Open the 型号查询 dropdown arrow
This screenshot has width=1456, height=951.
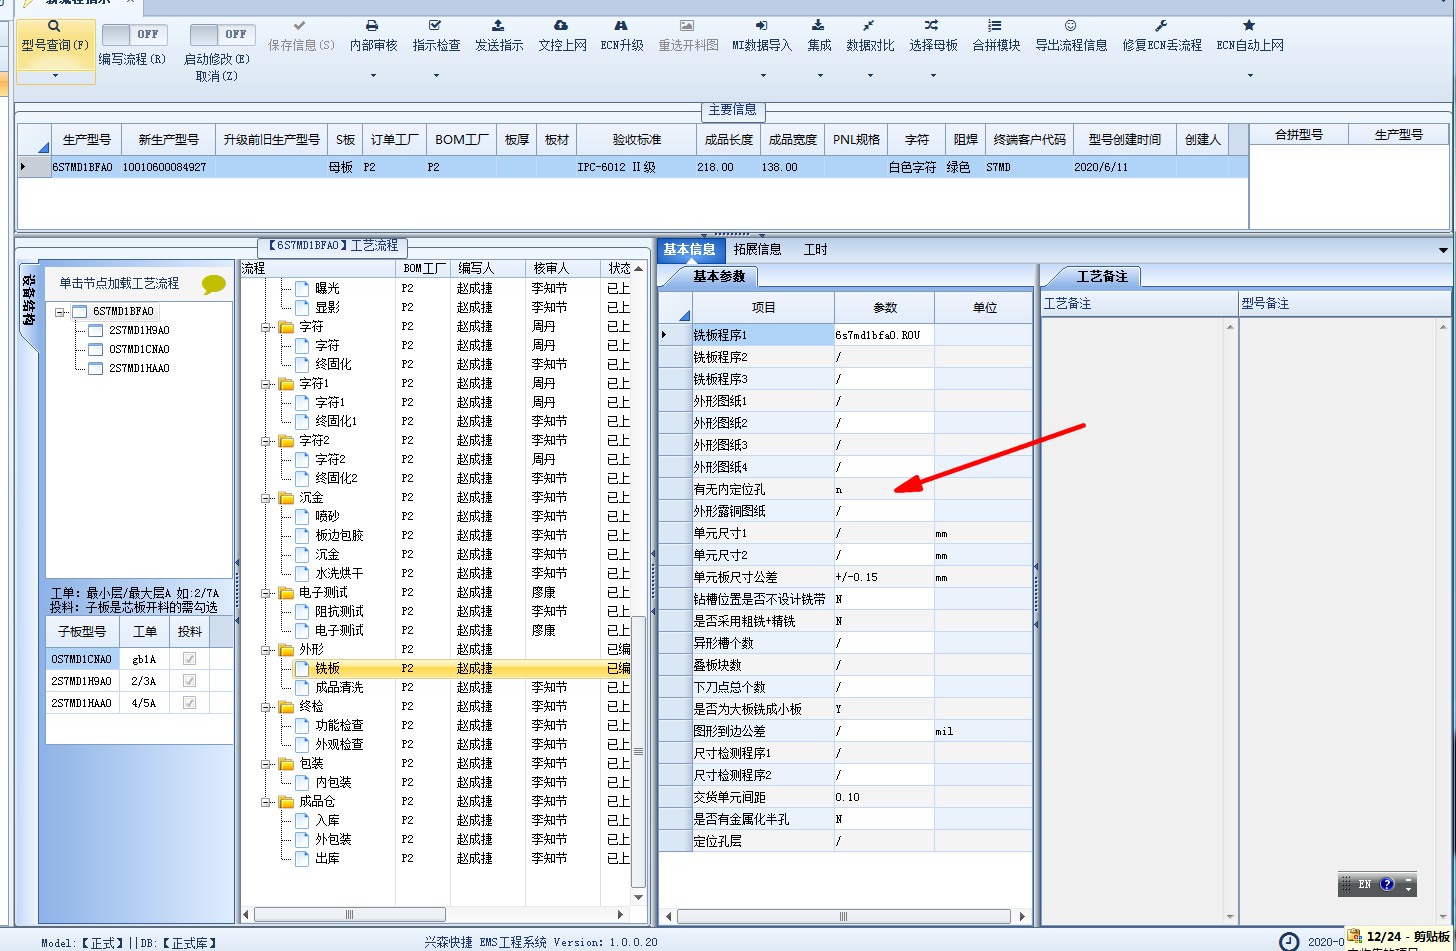[x=55, y=75]
